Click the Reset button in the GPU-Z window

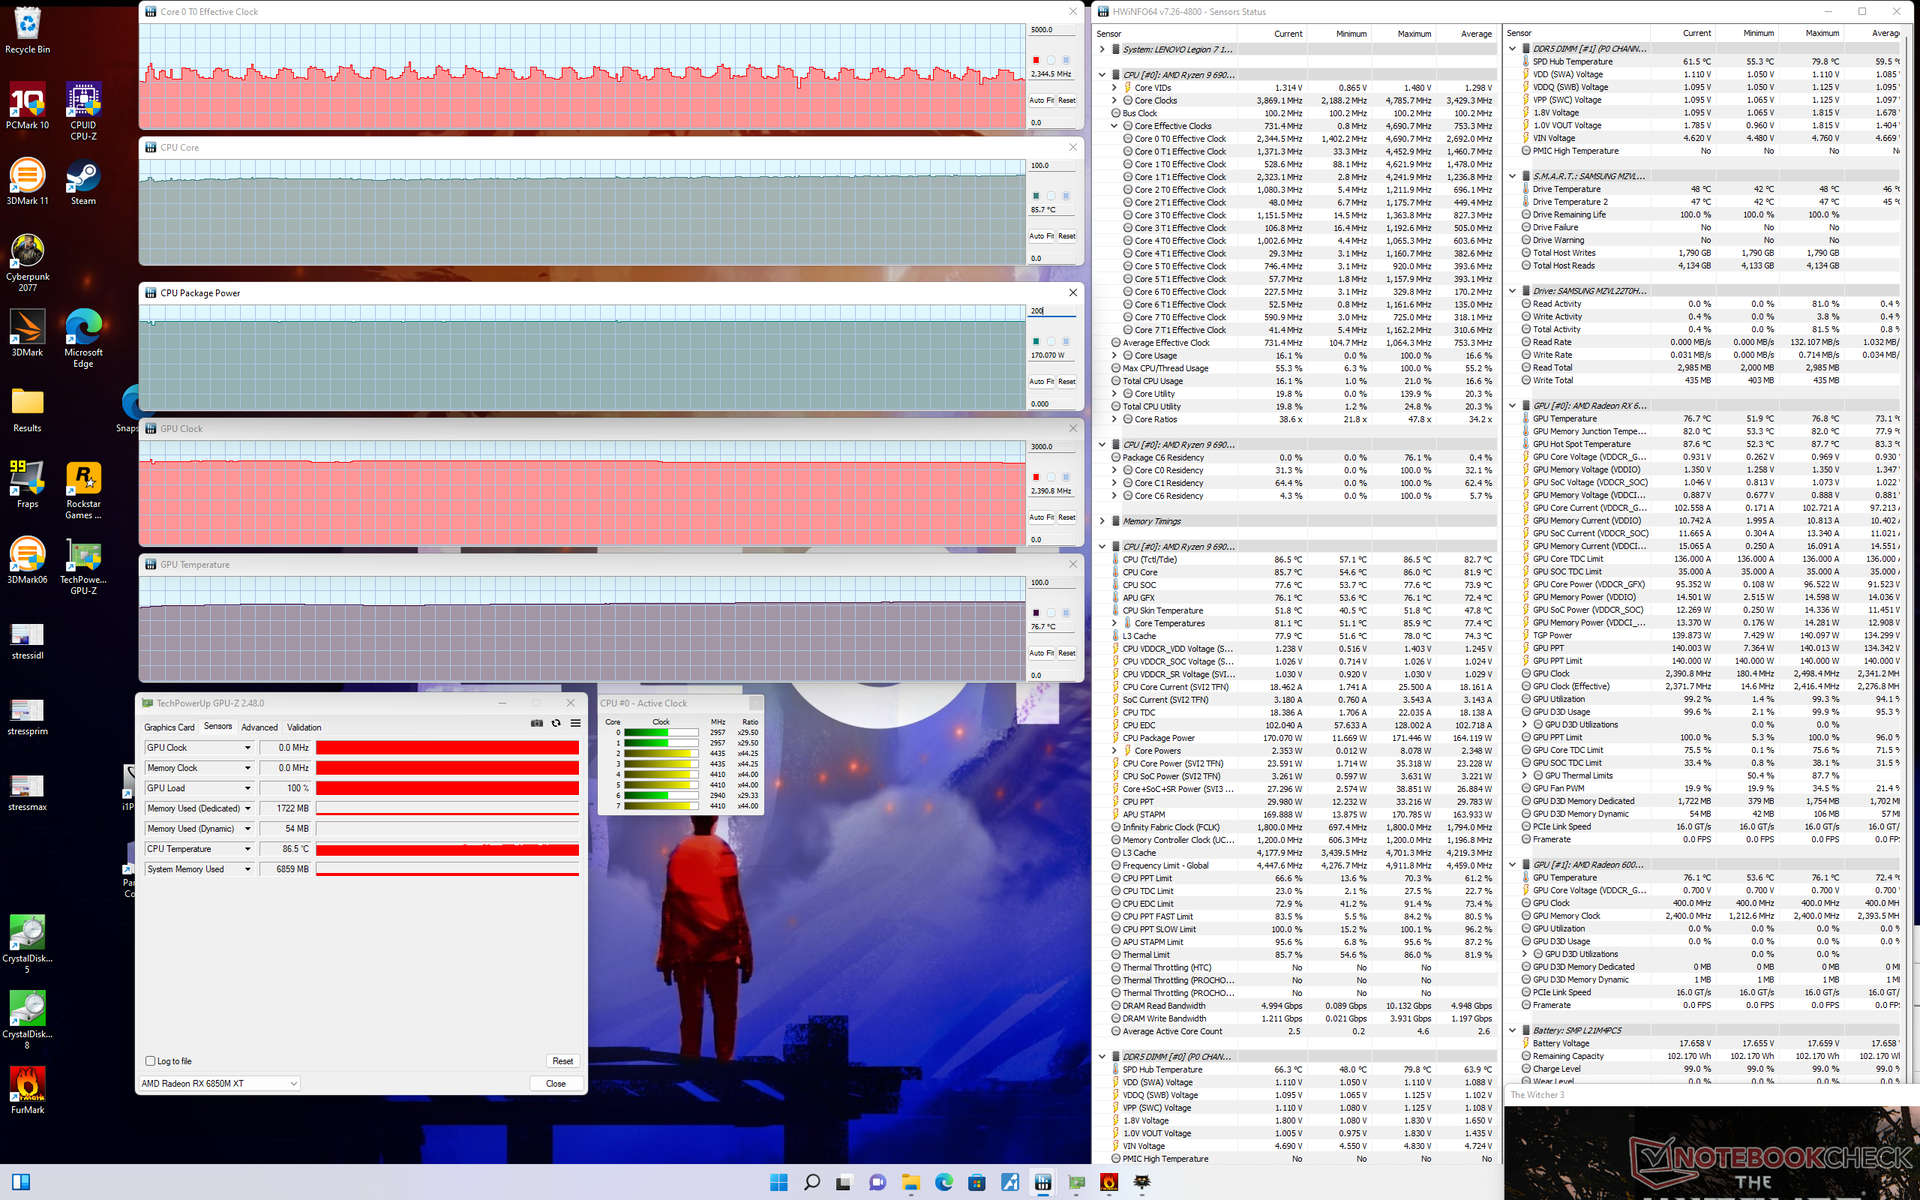pyautogui.click(x=562, y=1061)
